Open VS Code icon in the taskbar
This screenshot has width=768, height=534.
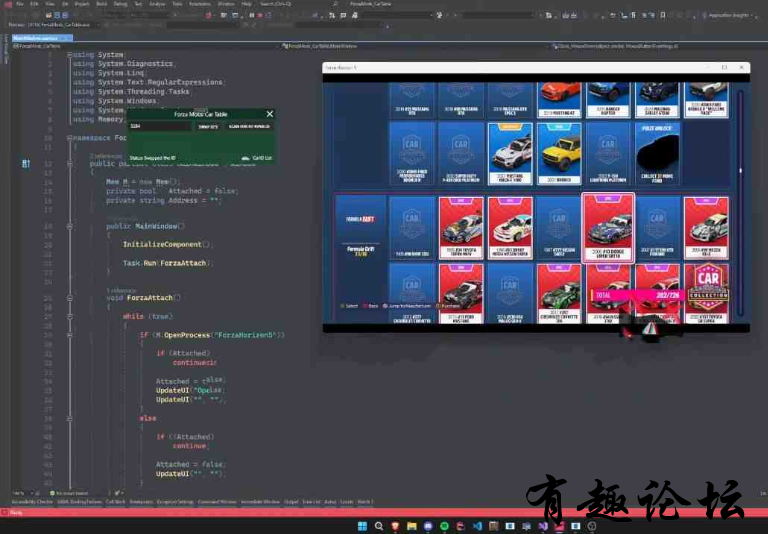point(477,526)
